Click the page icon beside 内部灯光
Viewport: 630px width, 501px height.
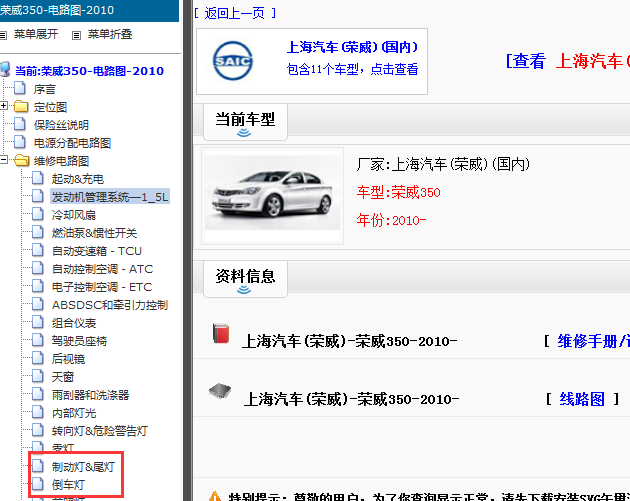pyautogui.click(x=38, y=412)
